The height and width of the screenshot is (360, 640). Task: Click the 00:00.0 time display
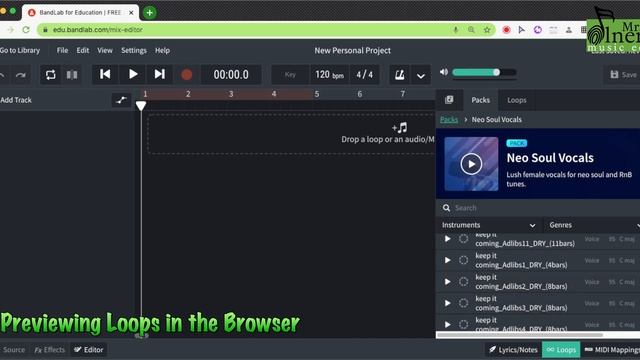[x=231, y=75]
